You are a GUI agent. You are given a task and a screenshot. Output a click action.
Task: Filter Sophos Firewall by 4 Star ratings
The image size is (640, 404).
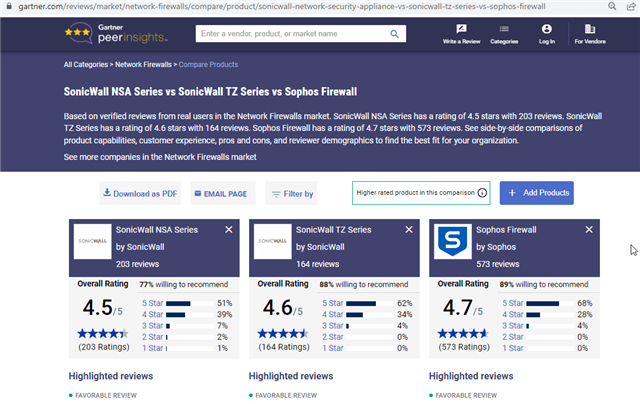[x=513, y=315]
